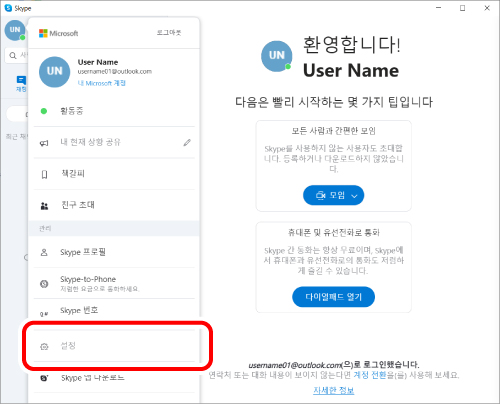Click the people icon beside 친구 초대

44,206
